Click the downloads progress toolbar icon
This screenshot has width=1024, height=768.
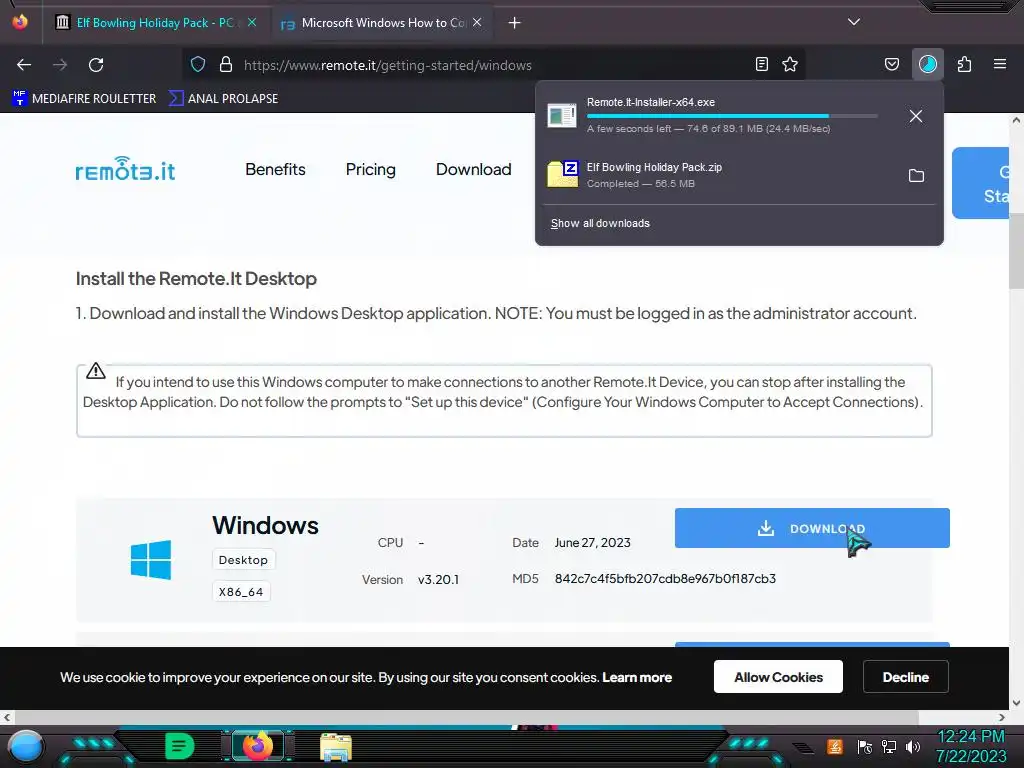(927, 64)
